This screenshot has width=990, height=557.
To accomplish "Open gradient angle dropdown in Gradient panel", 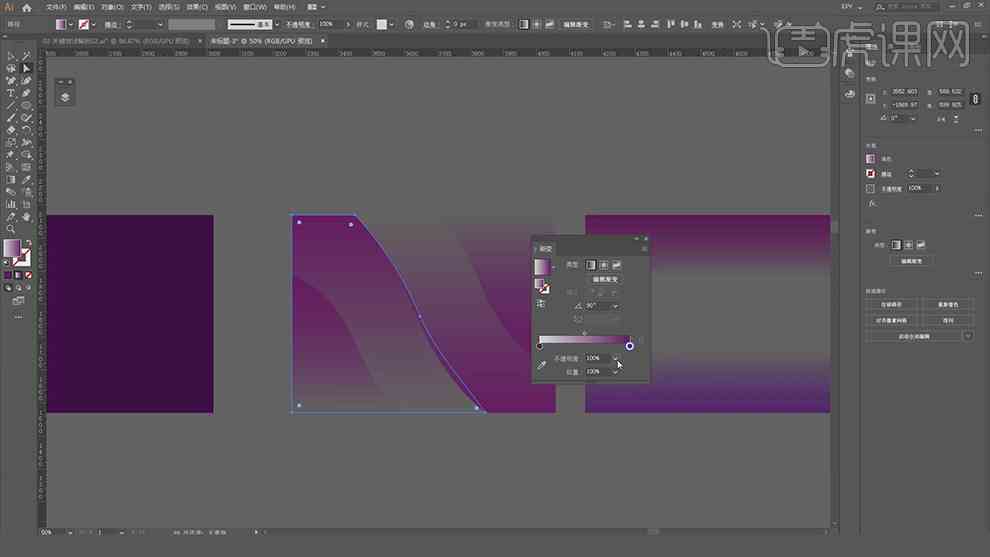I will point(615,306).
